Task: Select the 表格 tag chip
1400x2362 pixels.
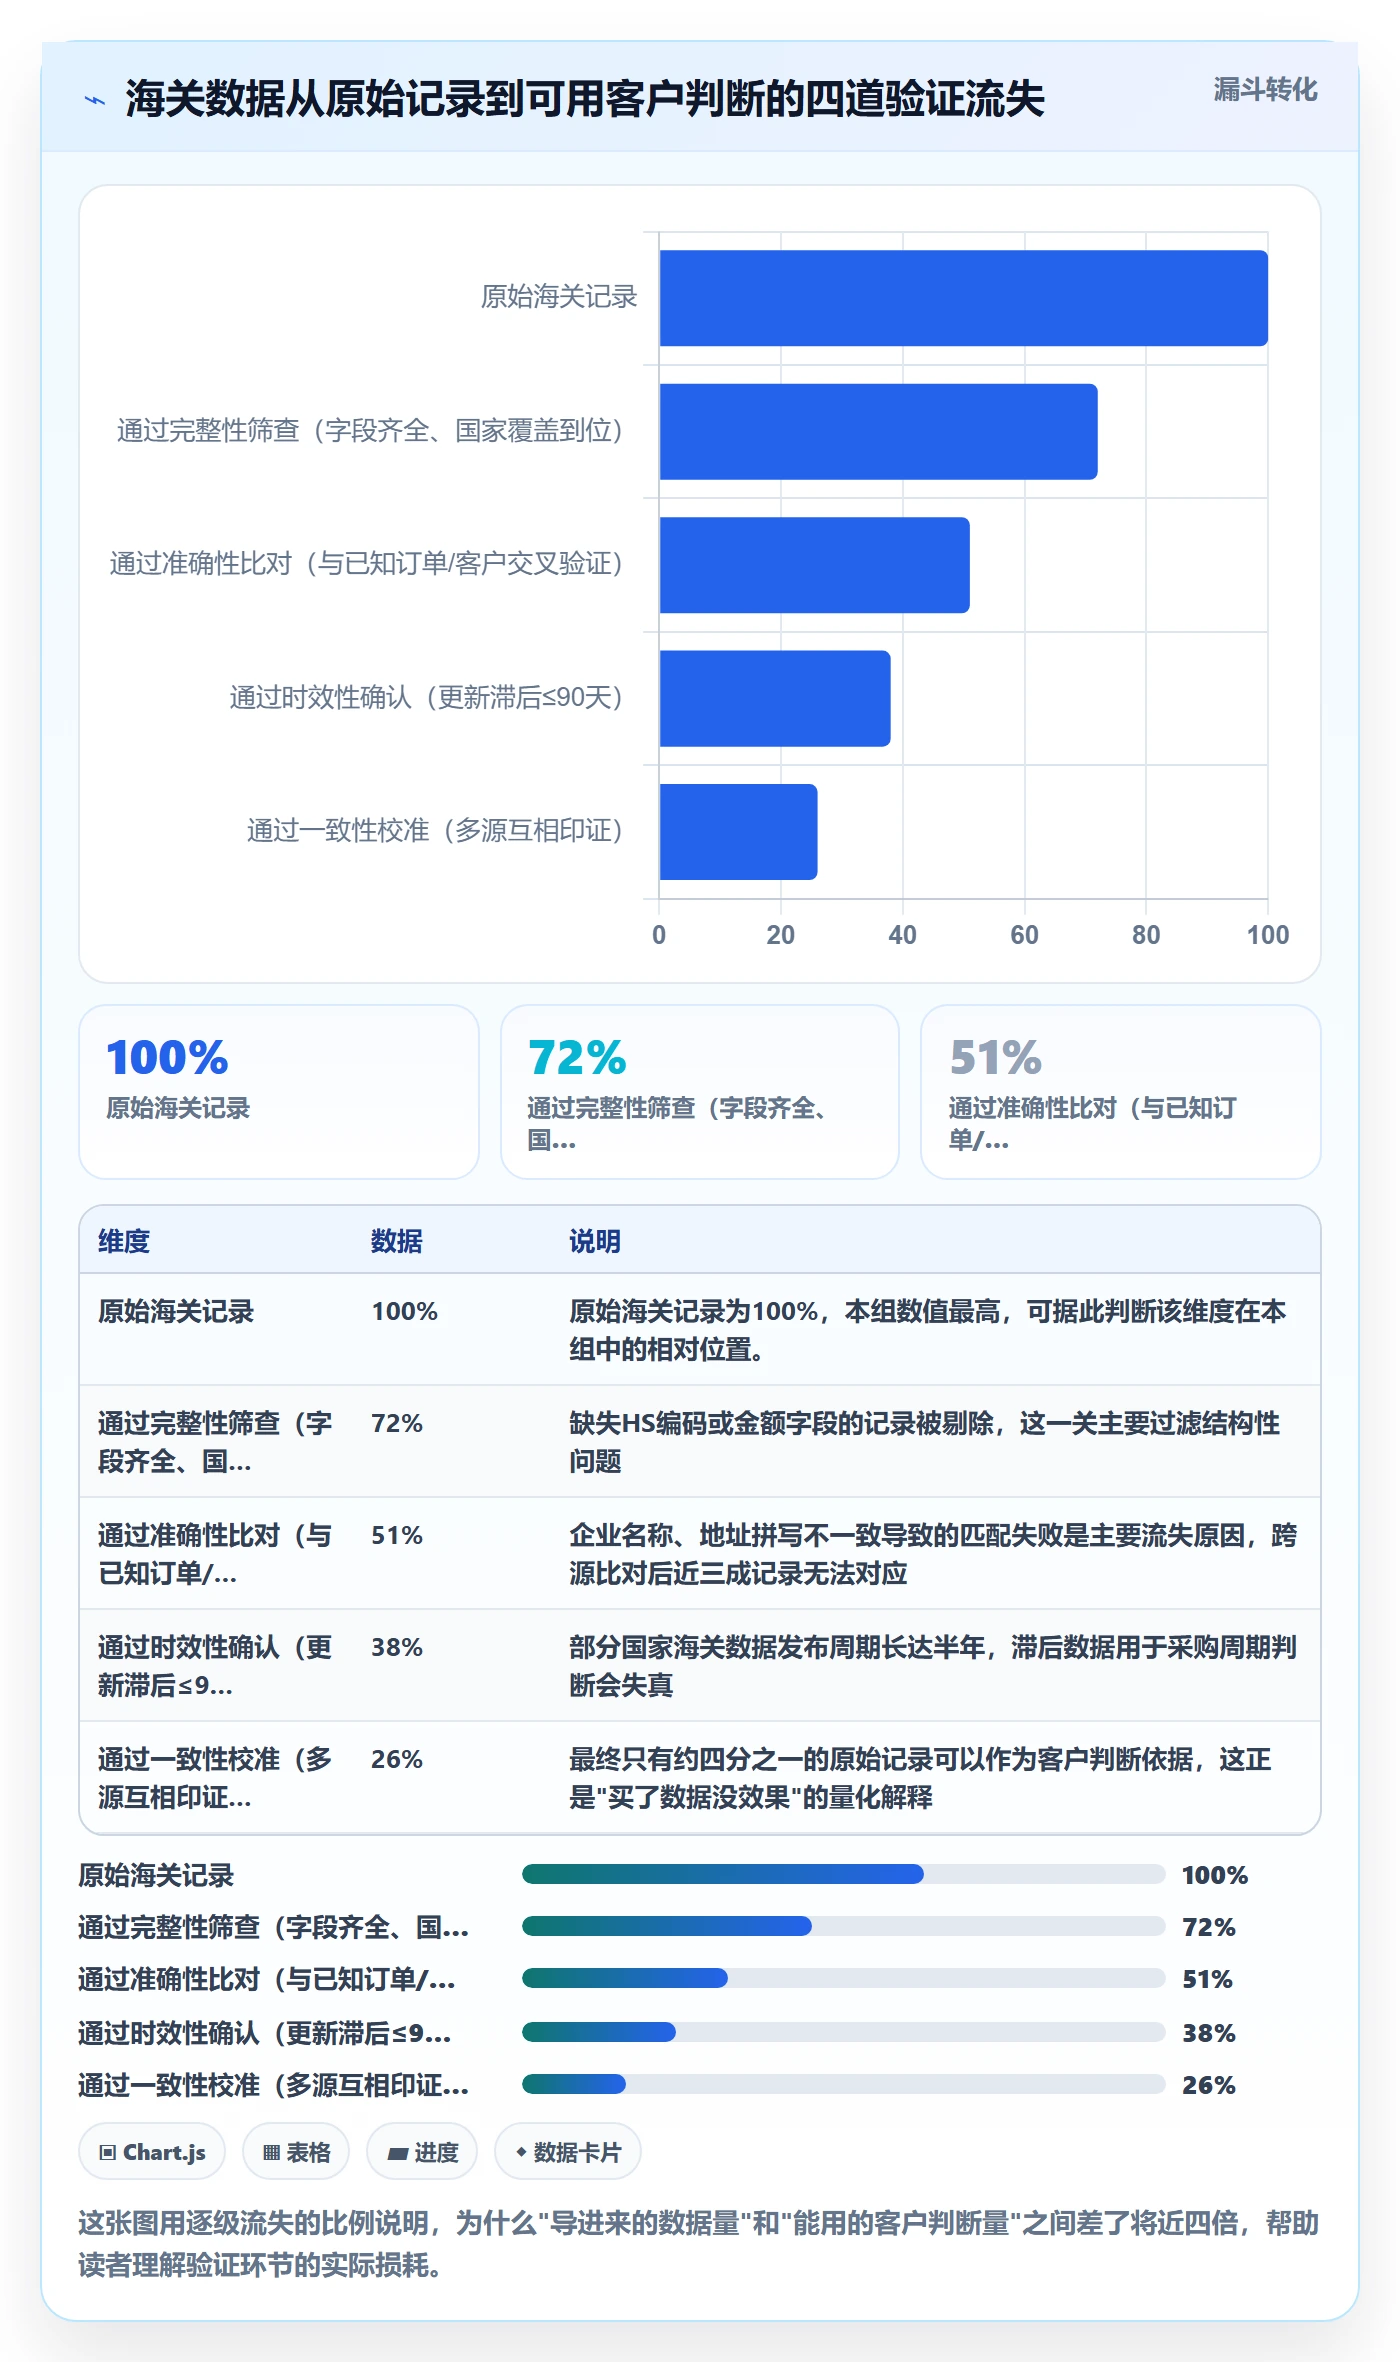Action: (296, 2151)
